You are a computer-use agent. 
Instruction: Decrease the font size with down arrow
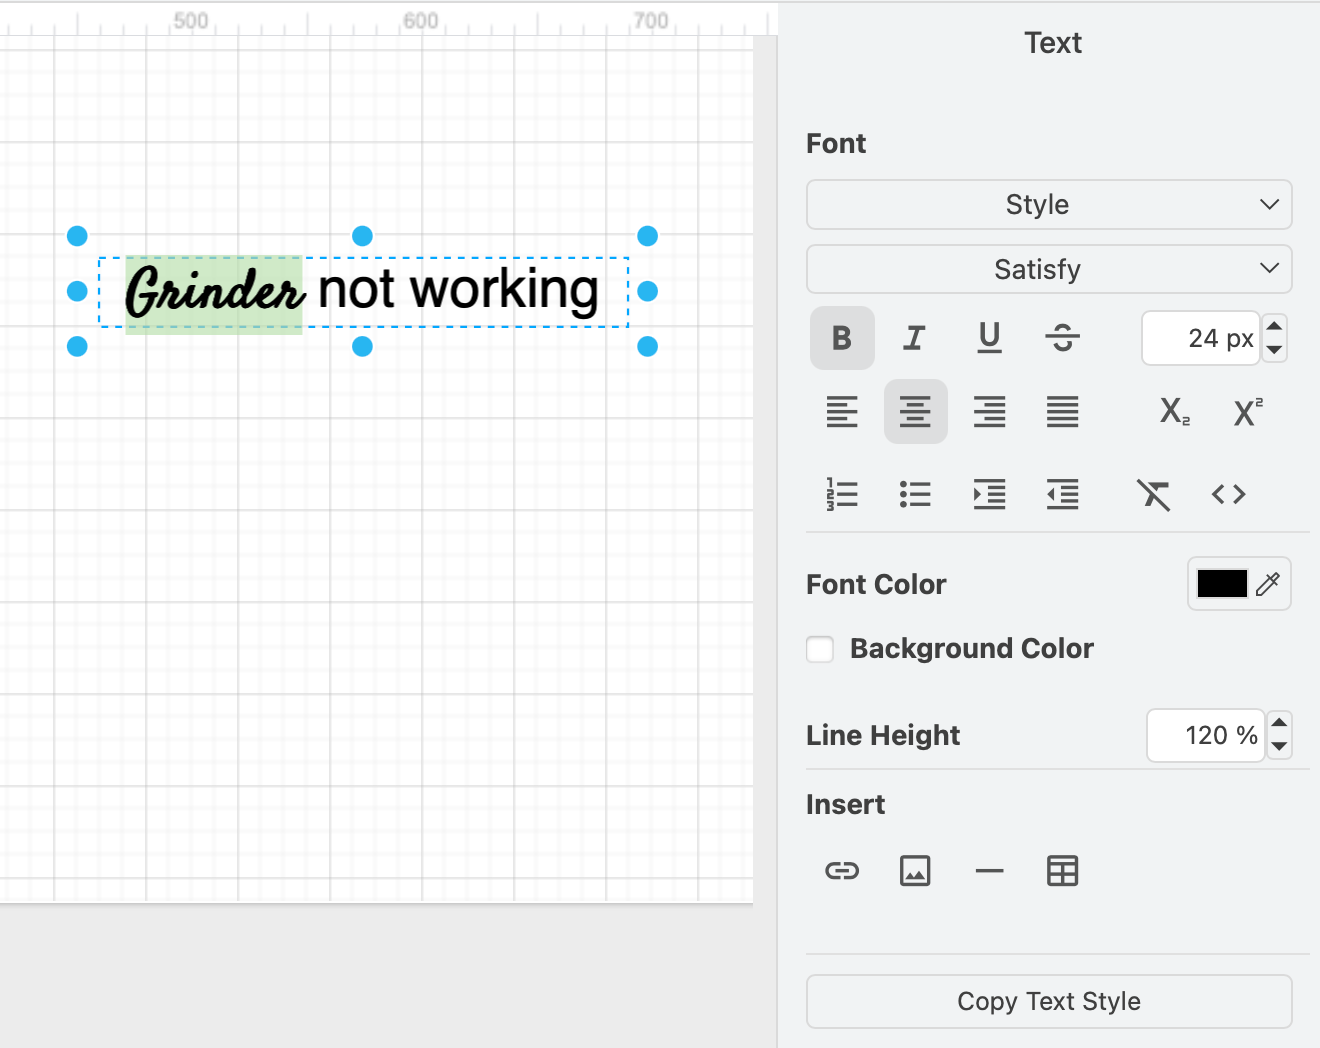coord(1274,350)
